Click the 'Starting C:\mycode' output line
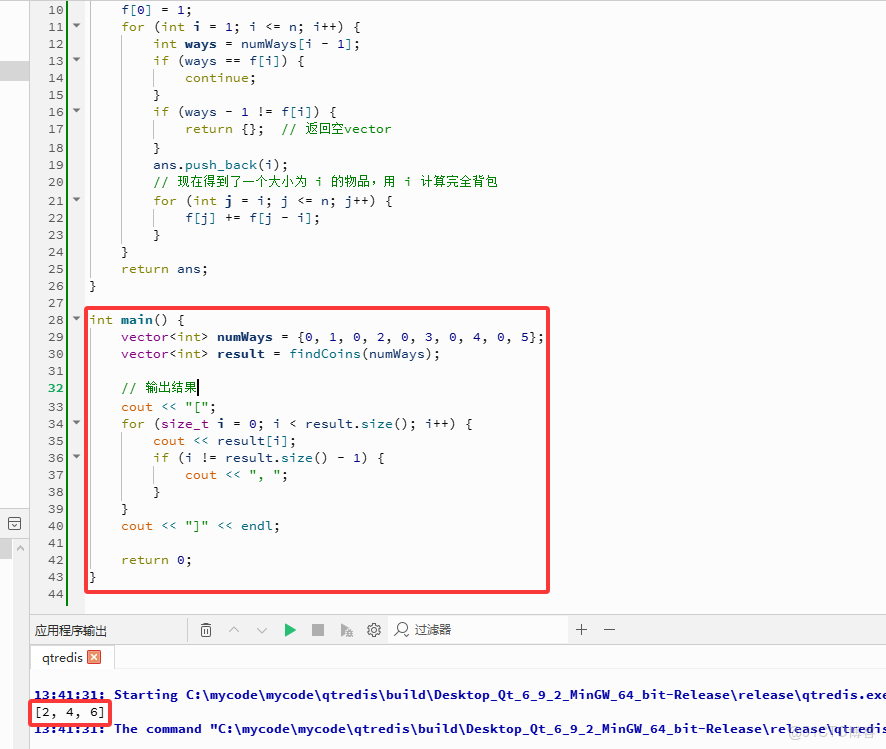 pos(460,695)
